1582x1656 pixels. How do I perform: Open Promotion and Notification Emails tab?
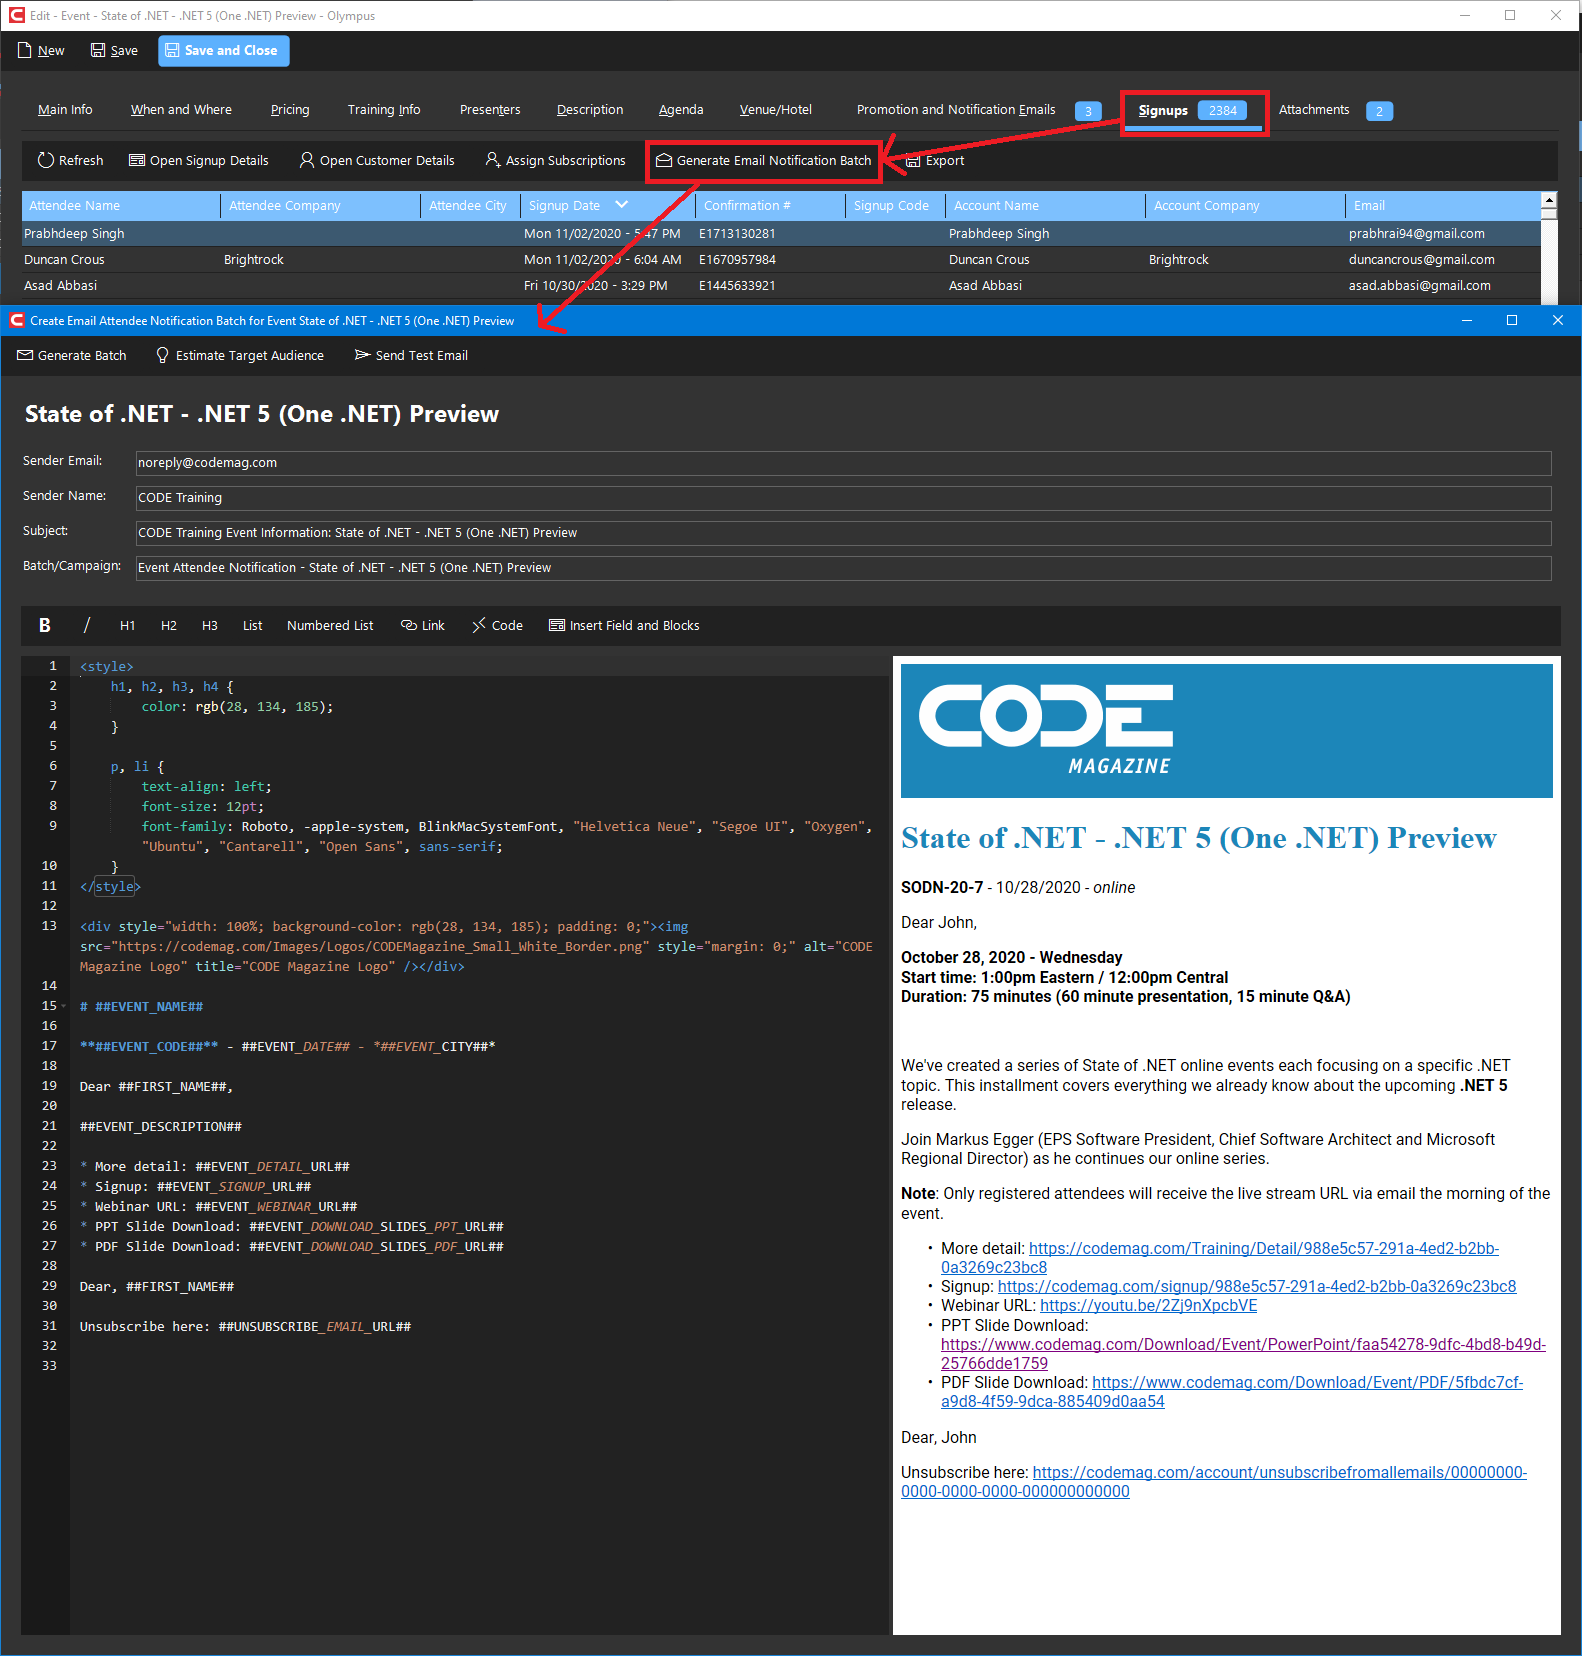click(x=978, y=110)
